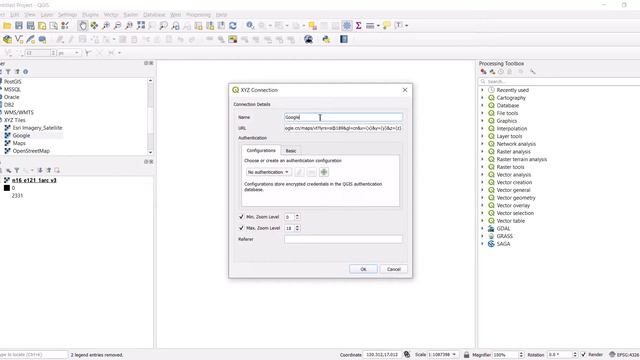Viewport: 640px width, 360px height.
Task: Click the New Shapefile Layer icon
Action: (19, 39)
